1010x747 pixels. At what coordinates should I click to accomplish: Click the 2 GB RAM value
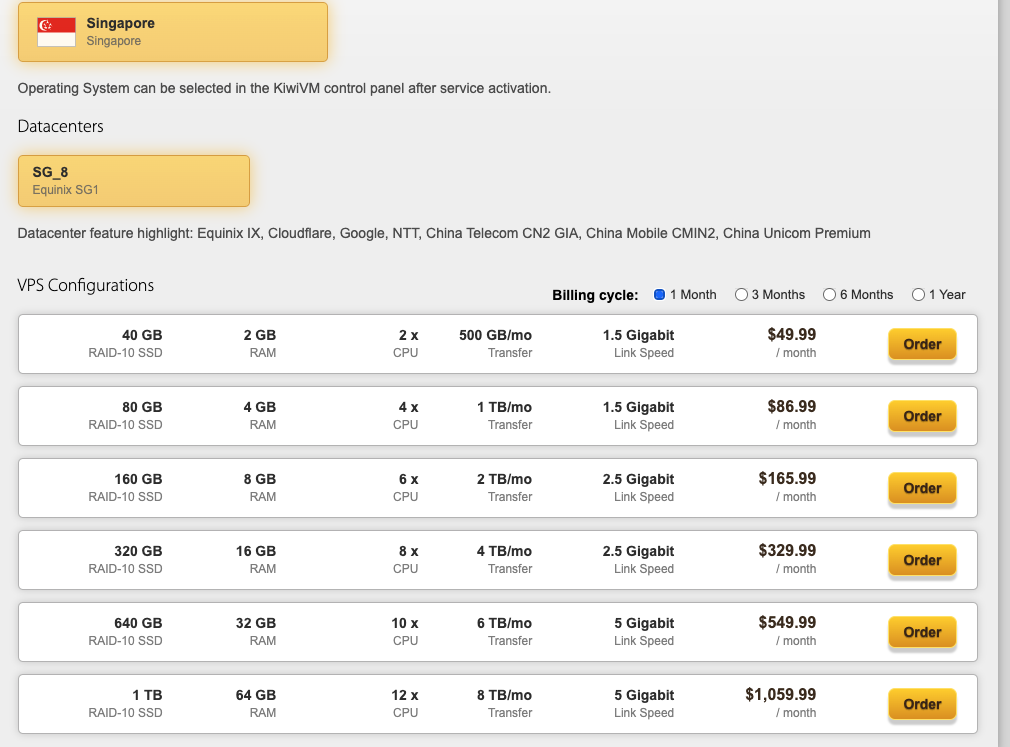(260, 336)
